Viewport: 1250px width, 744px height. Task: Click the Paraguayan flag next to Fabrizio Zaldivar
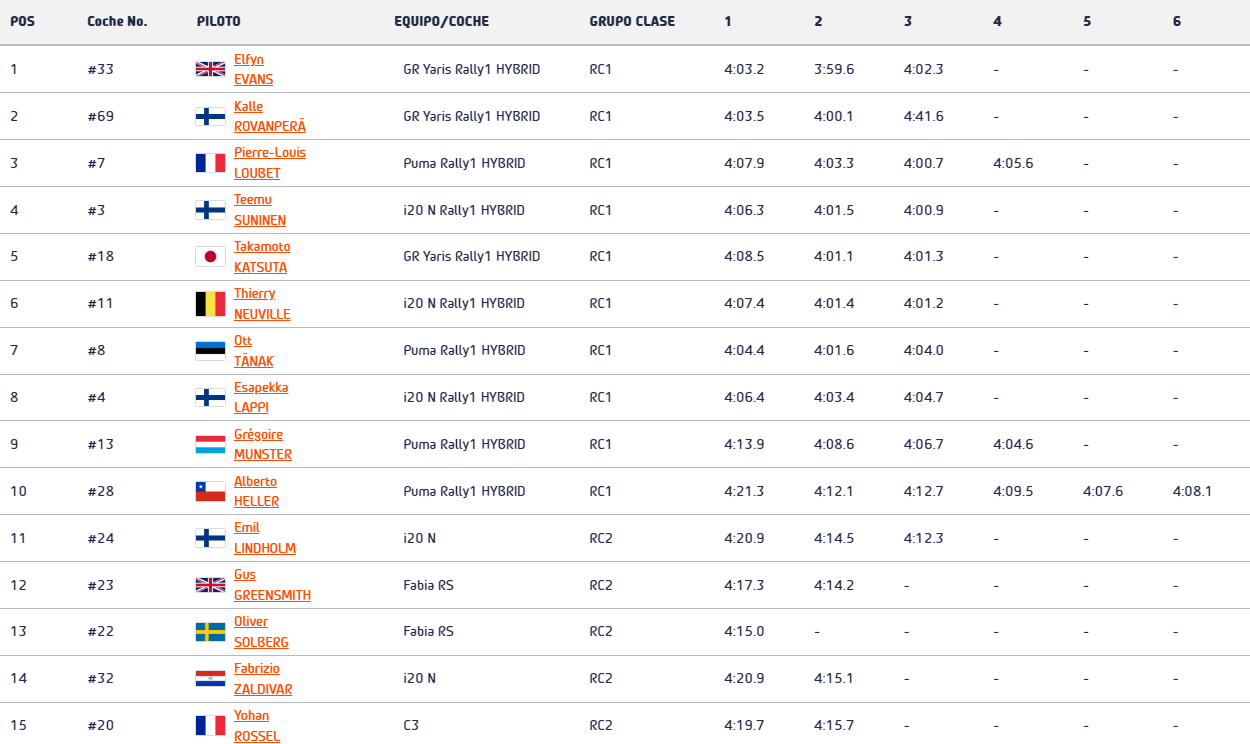pyautogui.click(x=210, y=678)
